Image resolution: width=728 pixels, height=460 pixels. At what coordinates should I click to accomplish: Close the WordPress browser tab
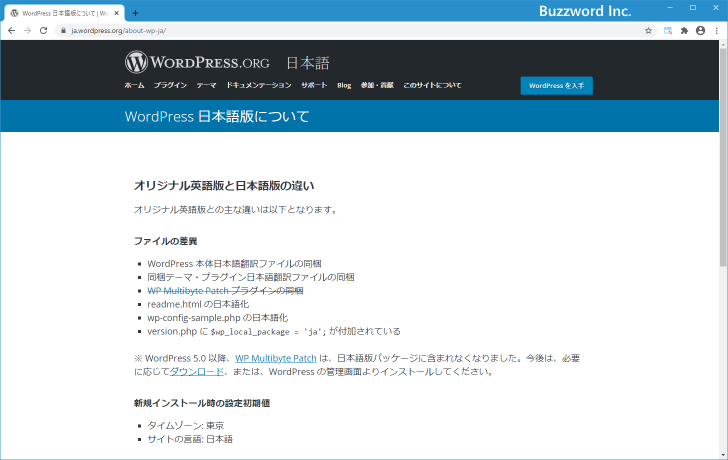point(117,13)
